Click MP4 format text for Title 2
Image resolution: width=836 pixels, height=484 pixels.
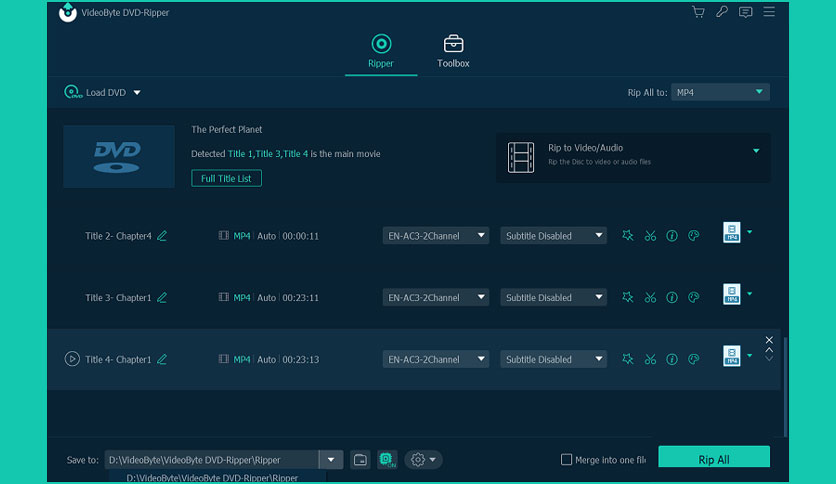242,236
